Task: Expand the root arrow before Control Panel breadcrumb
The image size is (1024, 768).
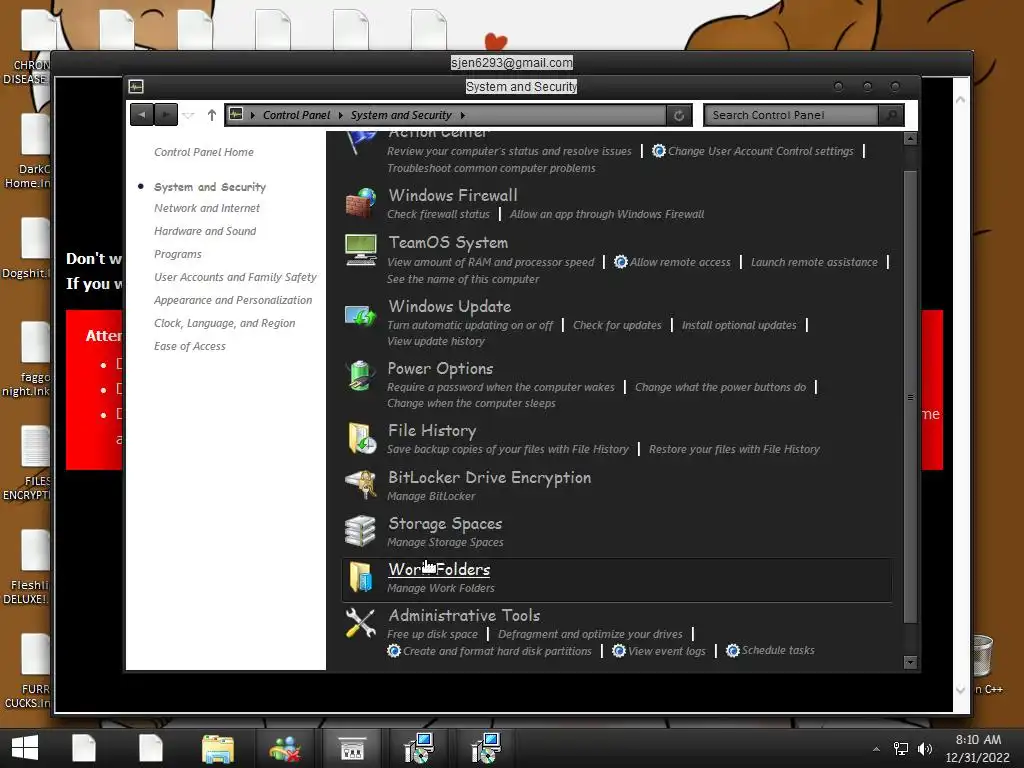Action: (x=253, y=116)
